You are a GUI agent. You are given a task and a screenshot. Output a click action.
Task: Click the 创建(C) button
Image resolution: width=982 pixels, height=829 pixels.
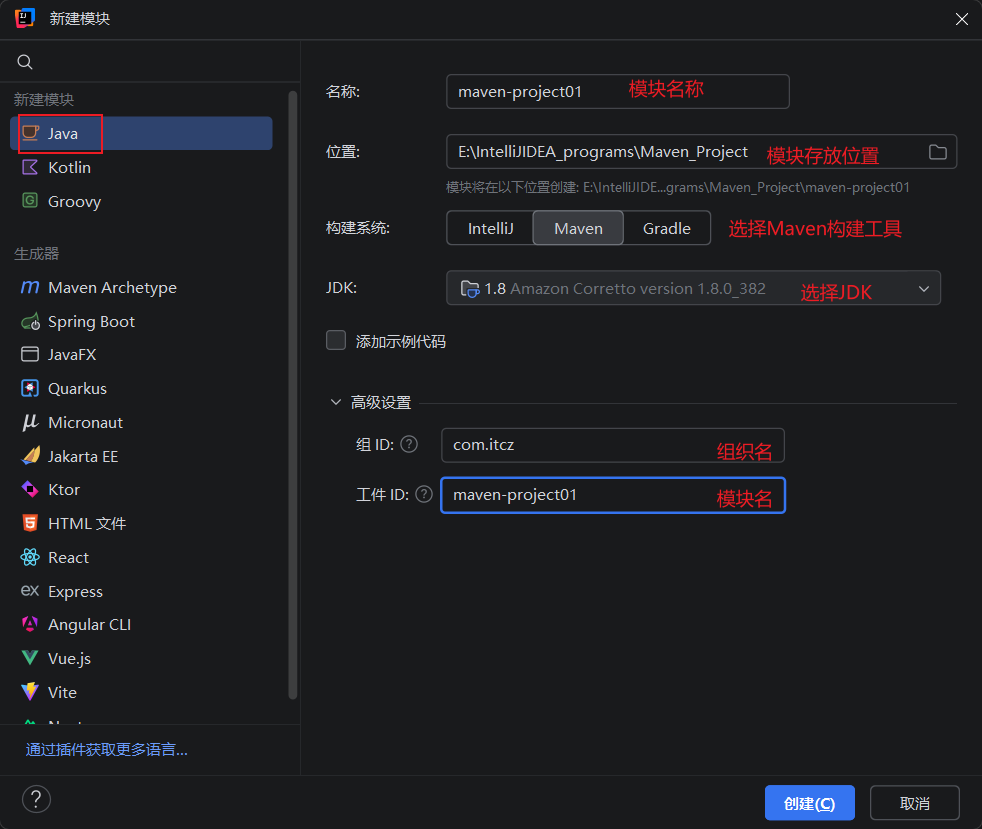[809, 803]
